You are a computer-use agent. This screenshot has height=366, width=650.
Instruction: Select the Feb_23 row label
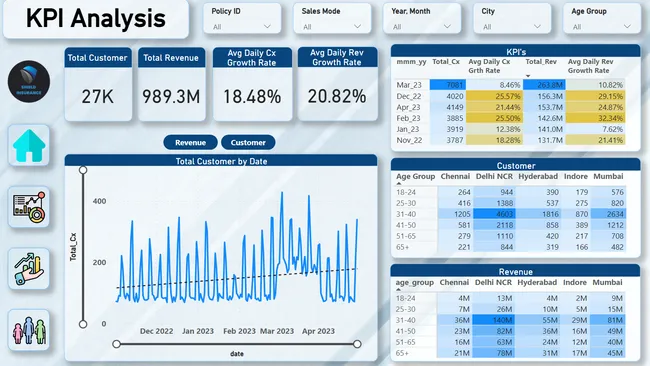click(x=408, y=118)
